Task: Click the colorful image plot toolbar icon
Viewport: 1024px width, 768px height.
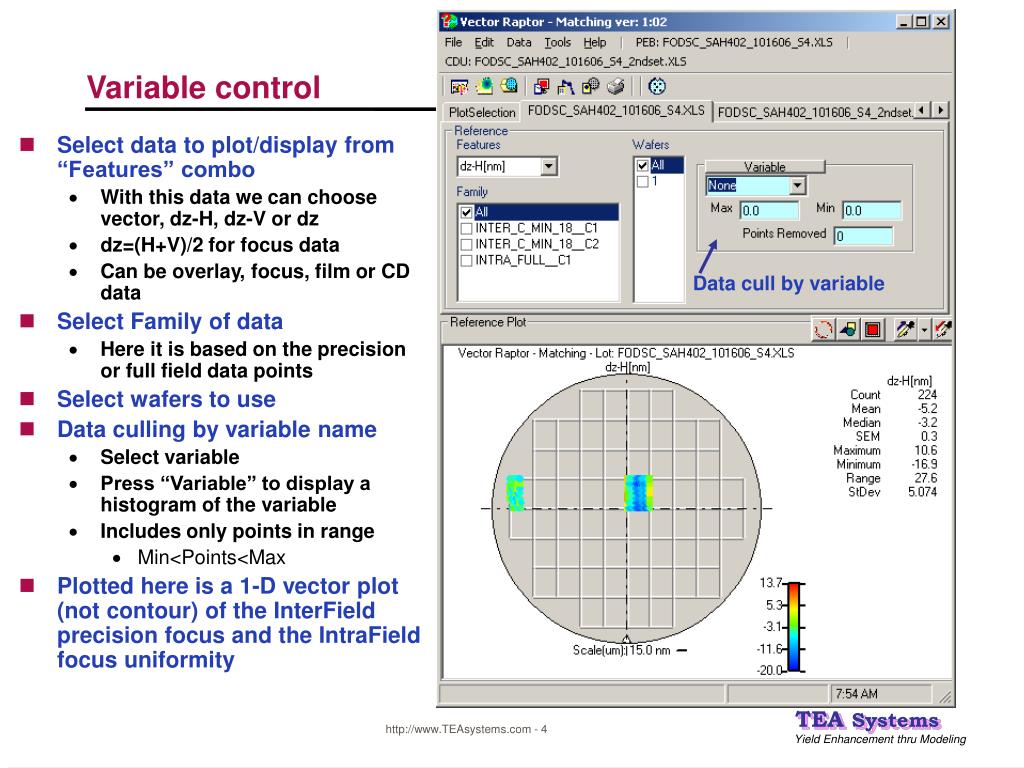Action: pos(460,86)
